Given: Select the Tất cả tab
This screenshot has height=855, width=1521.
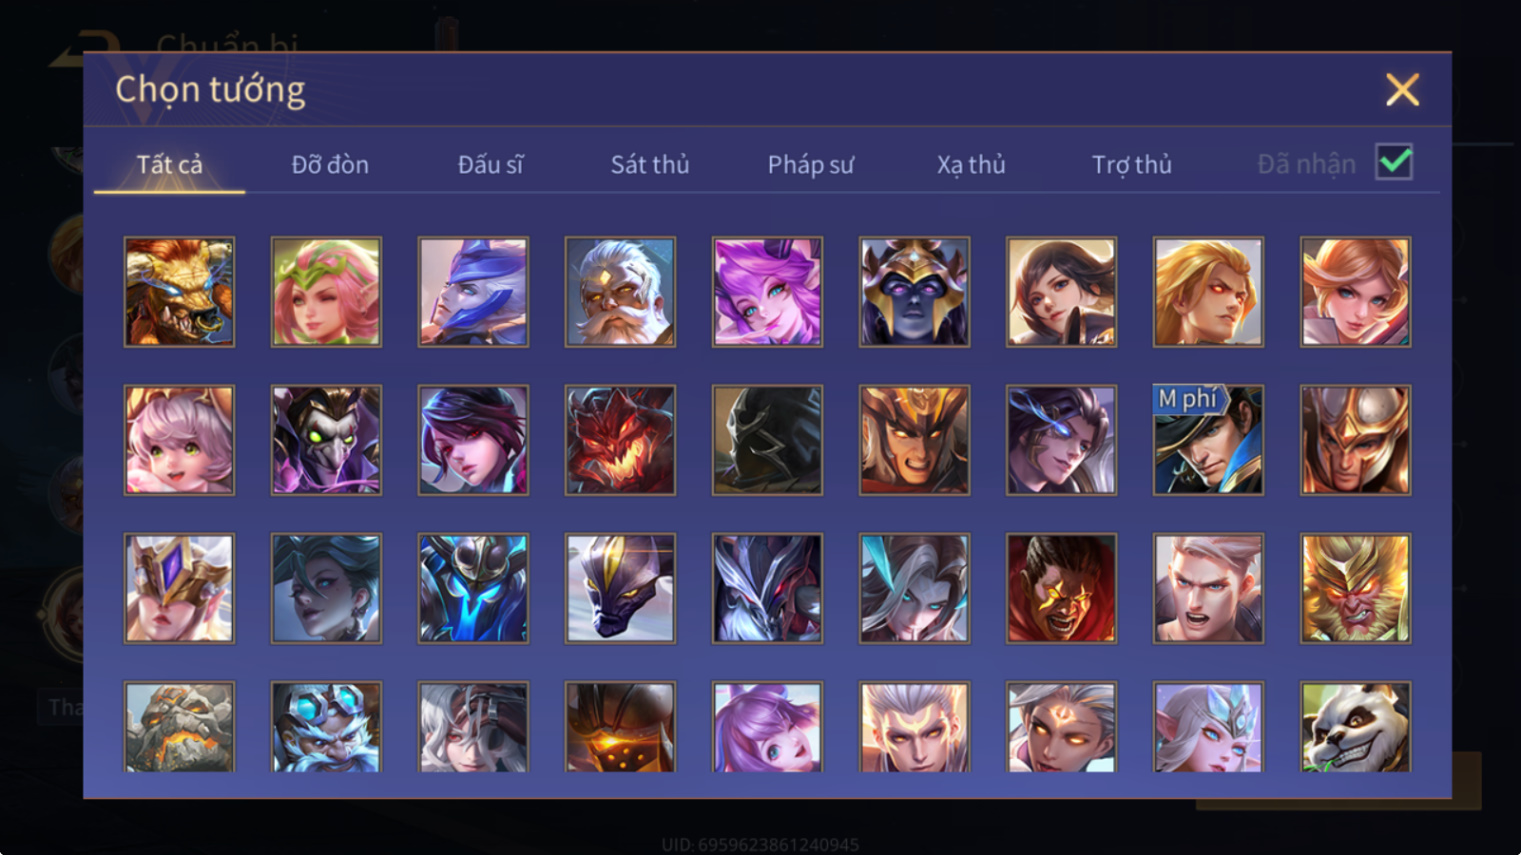Looking at the screenshot, I should [x=170, y=164].
